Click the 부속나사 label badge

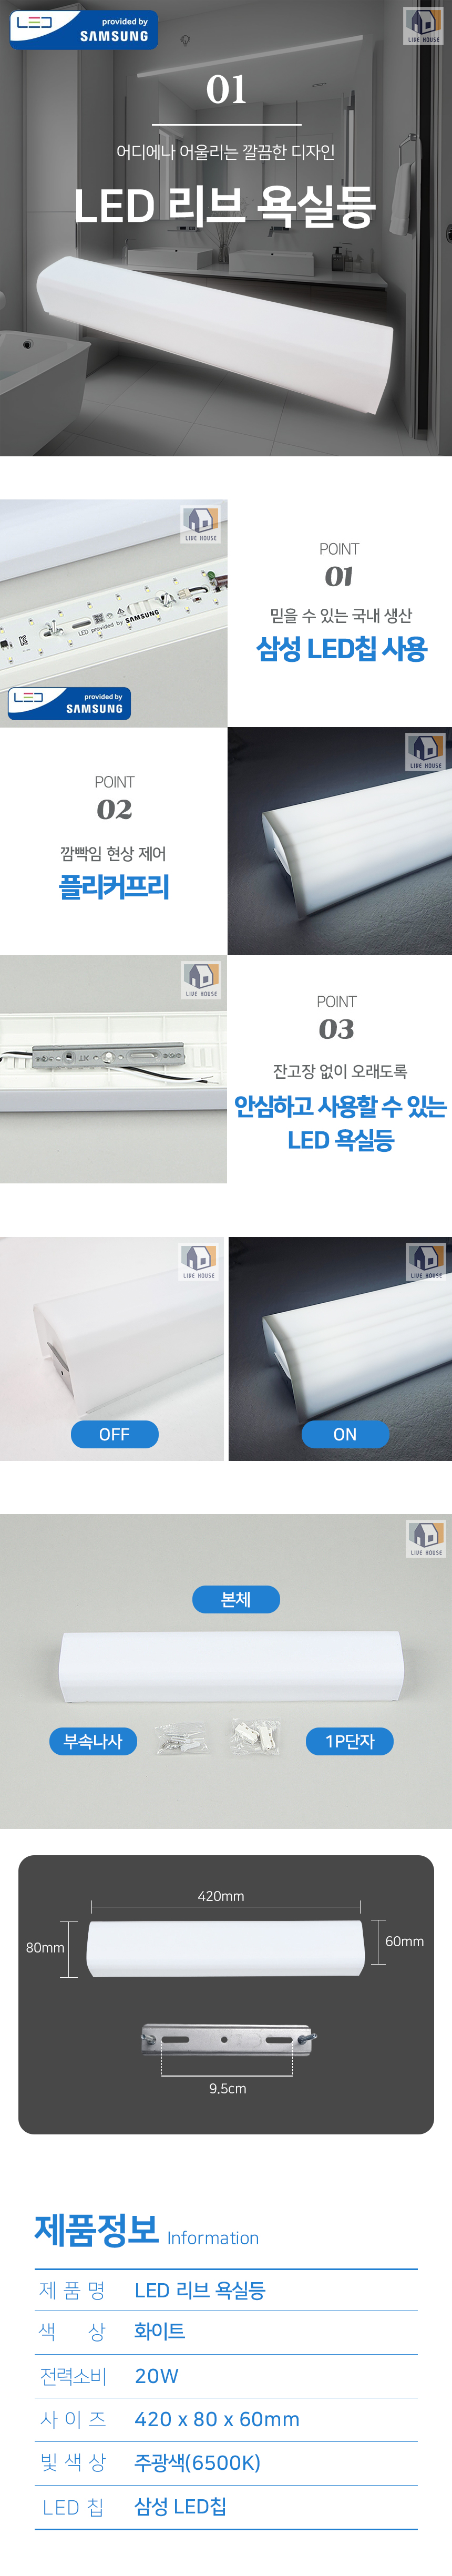pos(93,1741)
